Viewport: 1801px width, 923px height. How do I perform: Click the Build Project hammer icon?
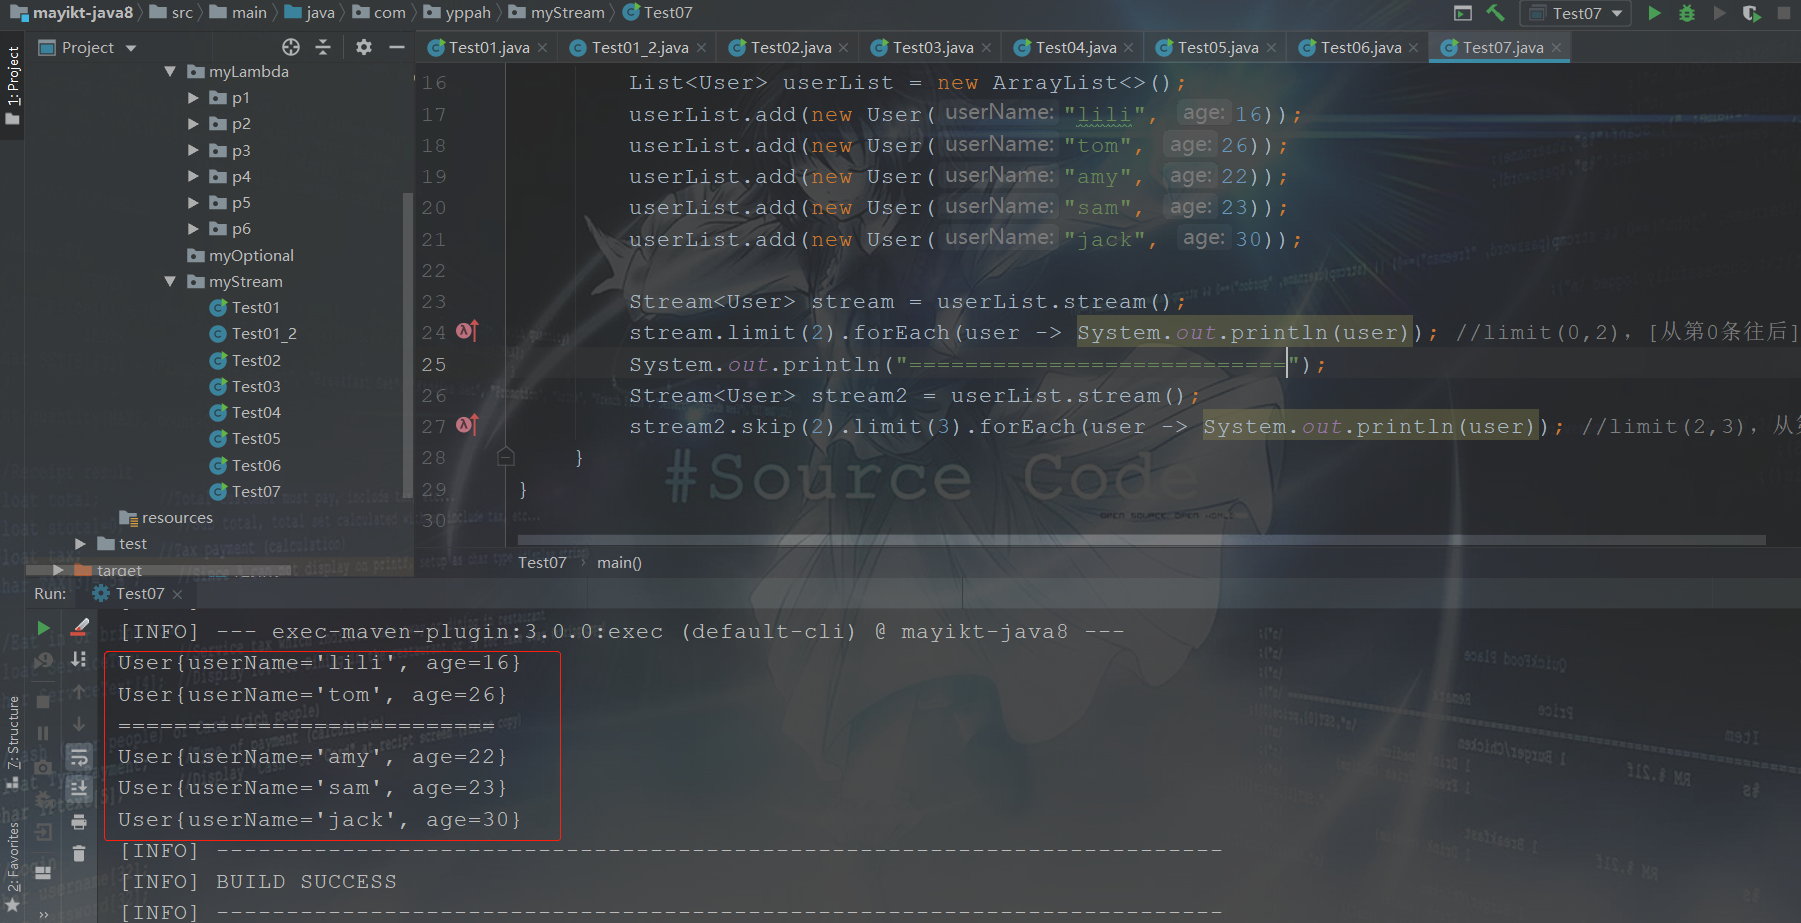point(1495,13)
